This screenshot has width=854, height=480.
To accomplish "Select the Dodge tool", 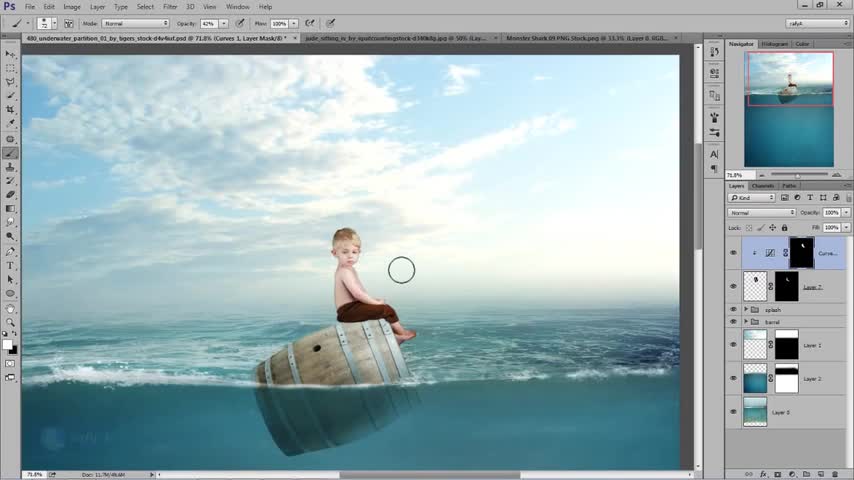I will [10, 236].
